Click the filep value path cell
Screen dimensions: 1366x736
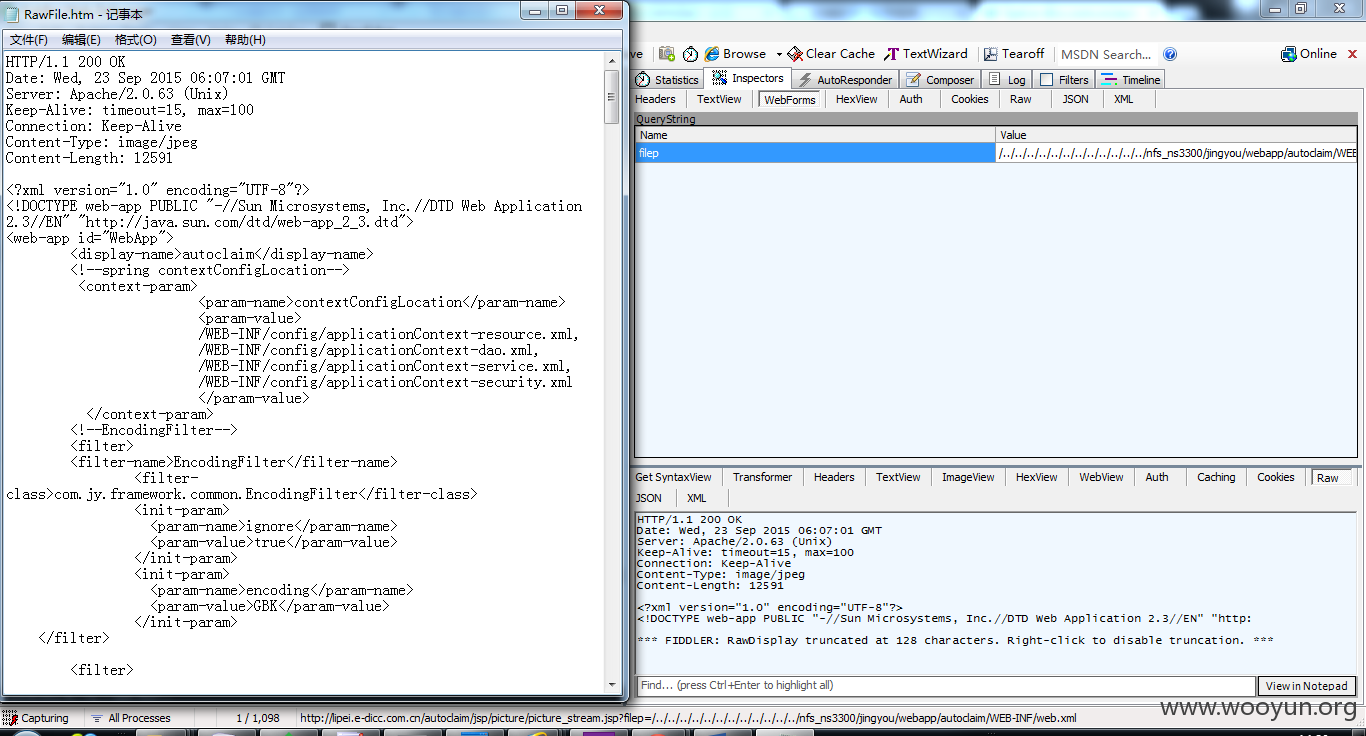[x=1177, y=153]
